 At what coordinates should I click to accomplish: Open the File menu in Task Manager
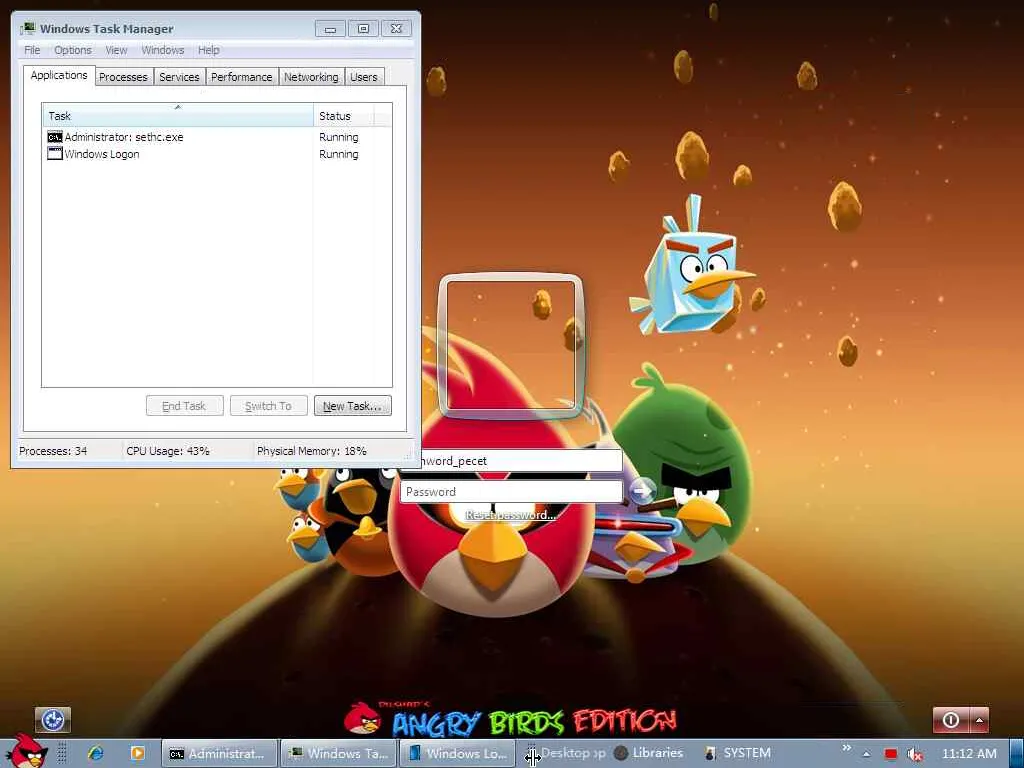(x=32, y=50)
